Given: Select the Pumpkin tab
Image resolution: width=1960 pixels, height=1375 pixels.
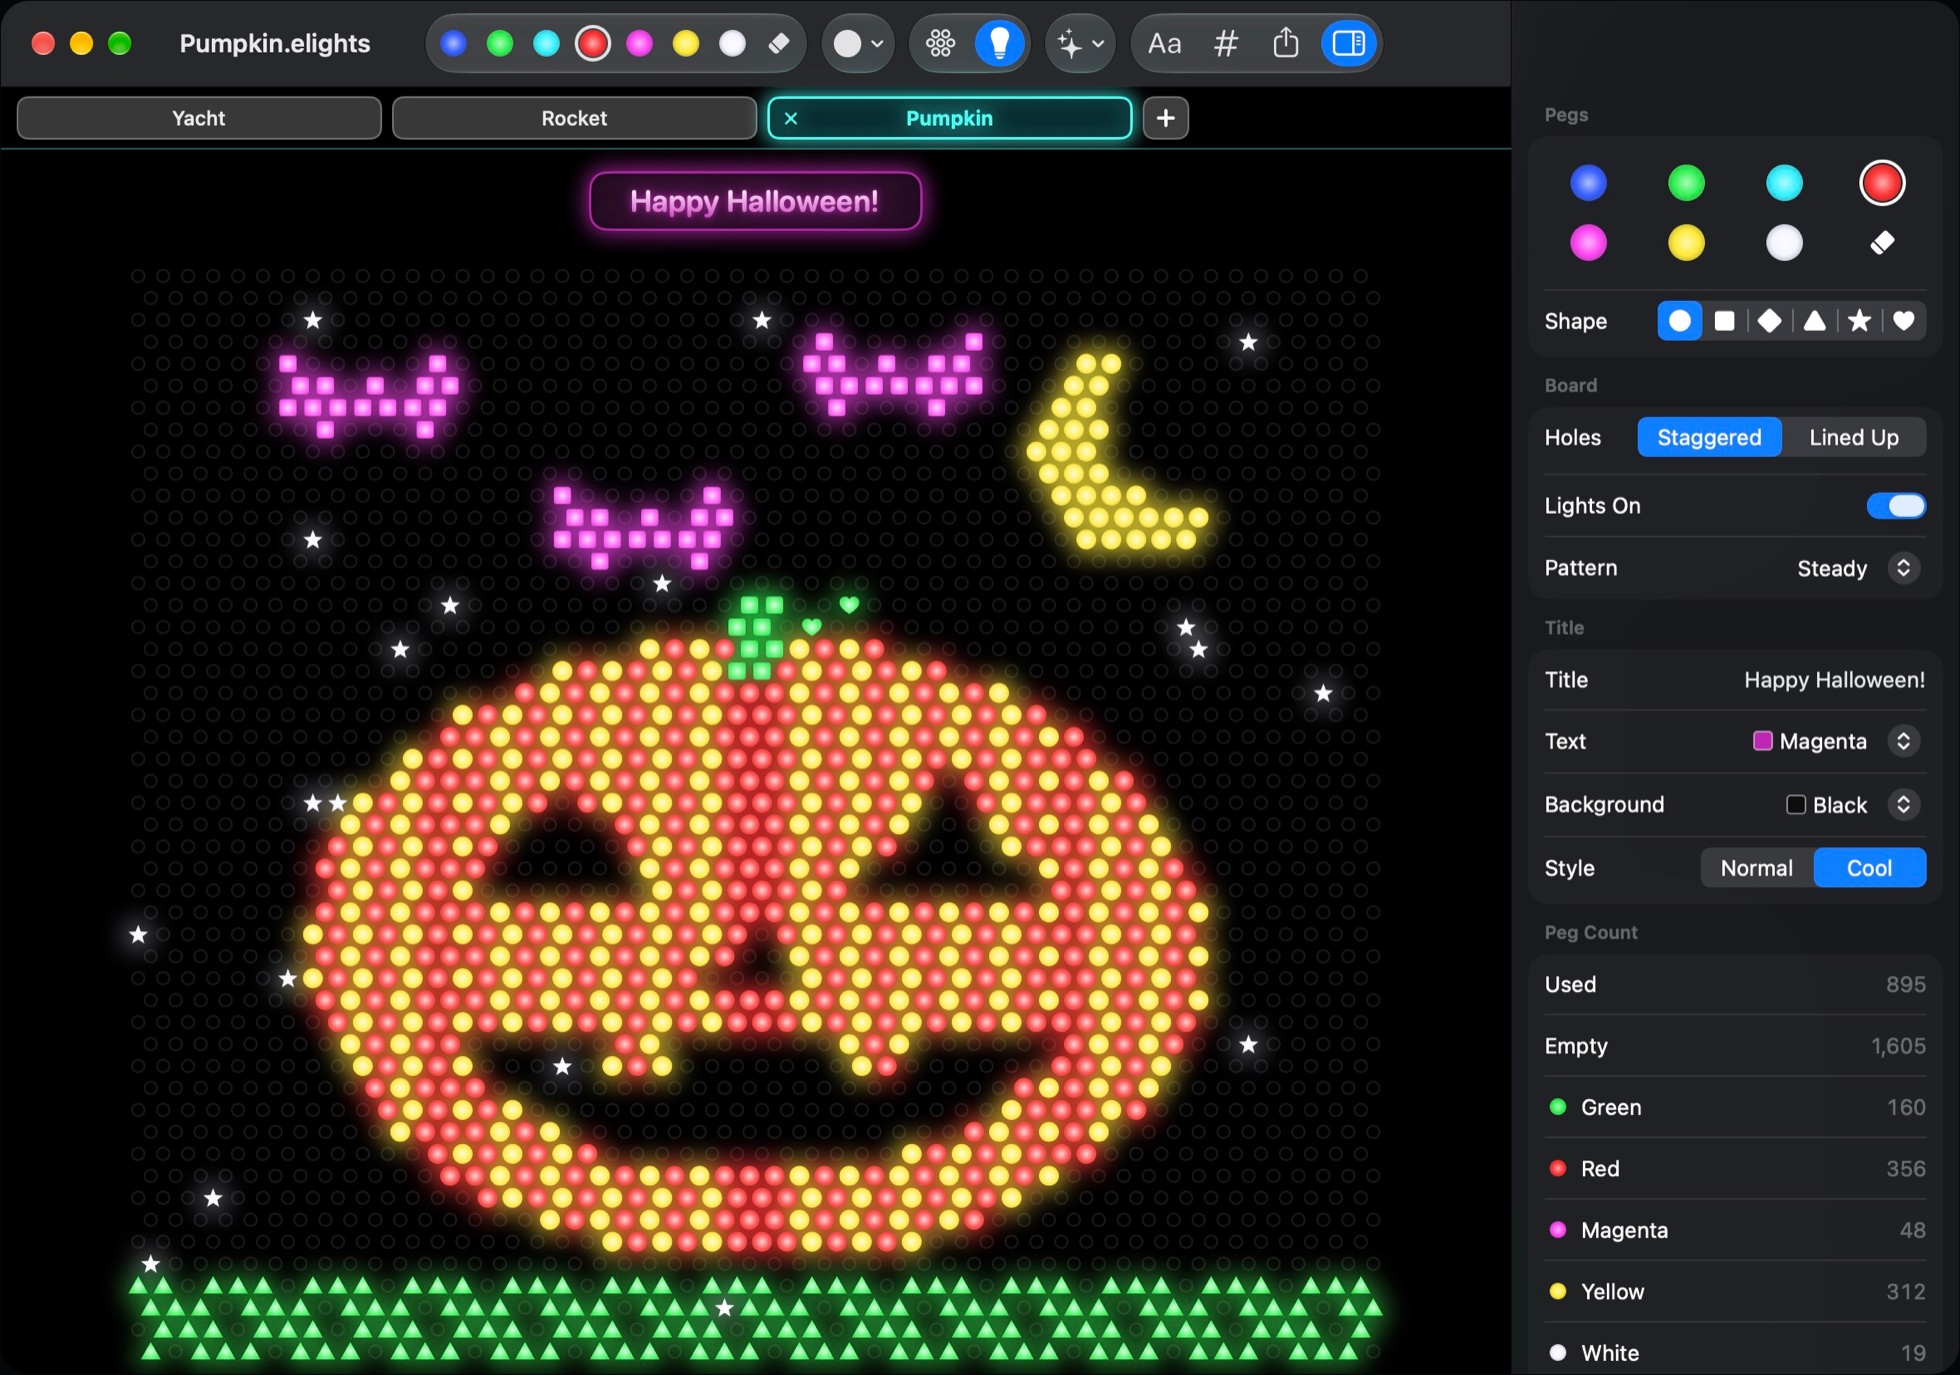Looking at the screenshot, I should pos(949,118).
